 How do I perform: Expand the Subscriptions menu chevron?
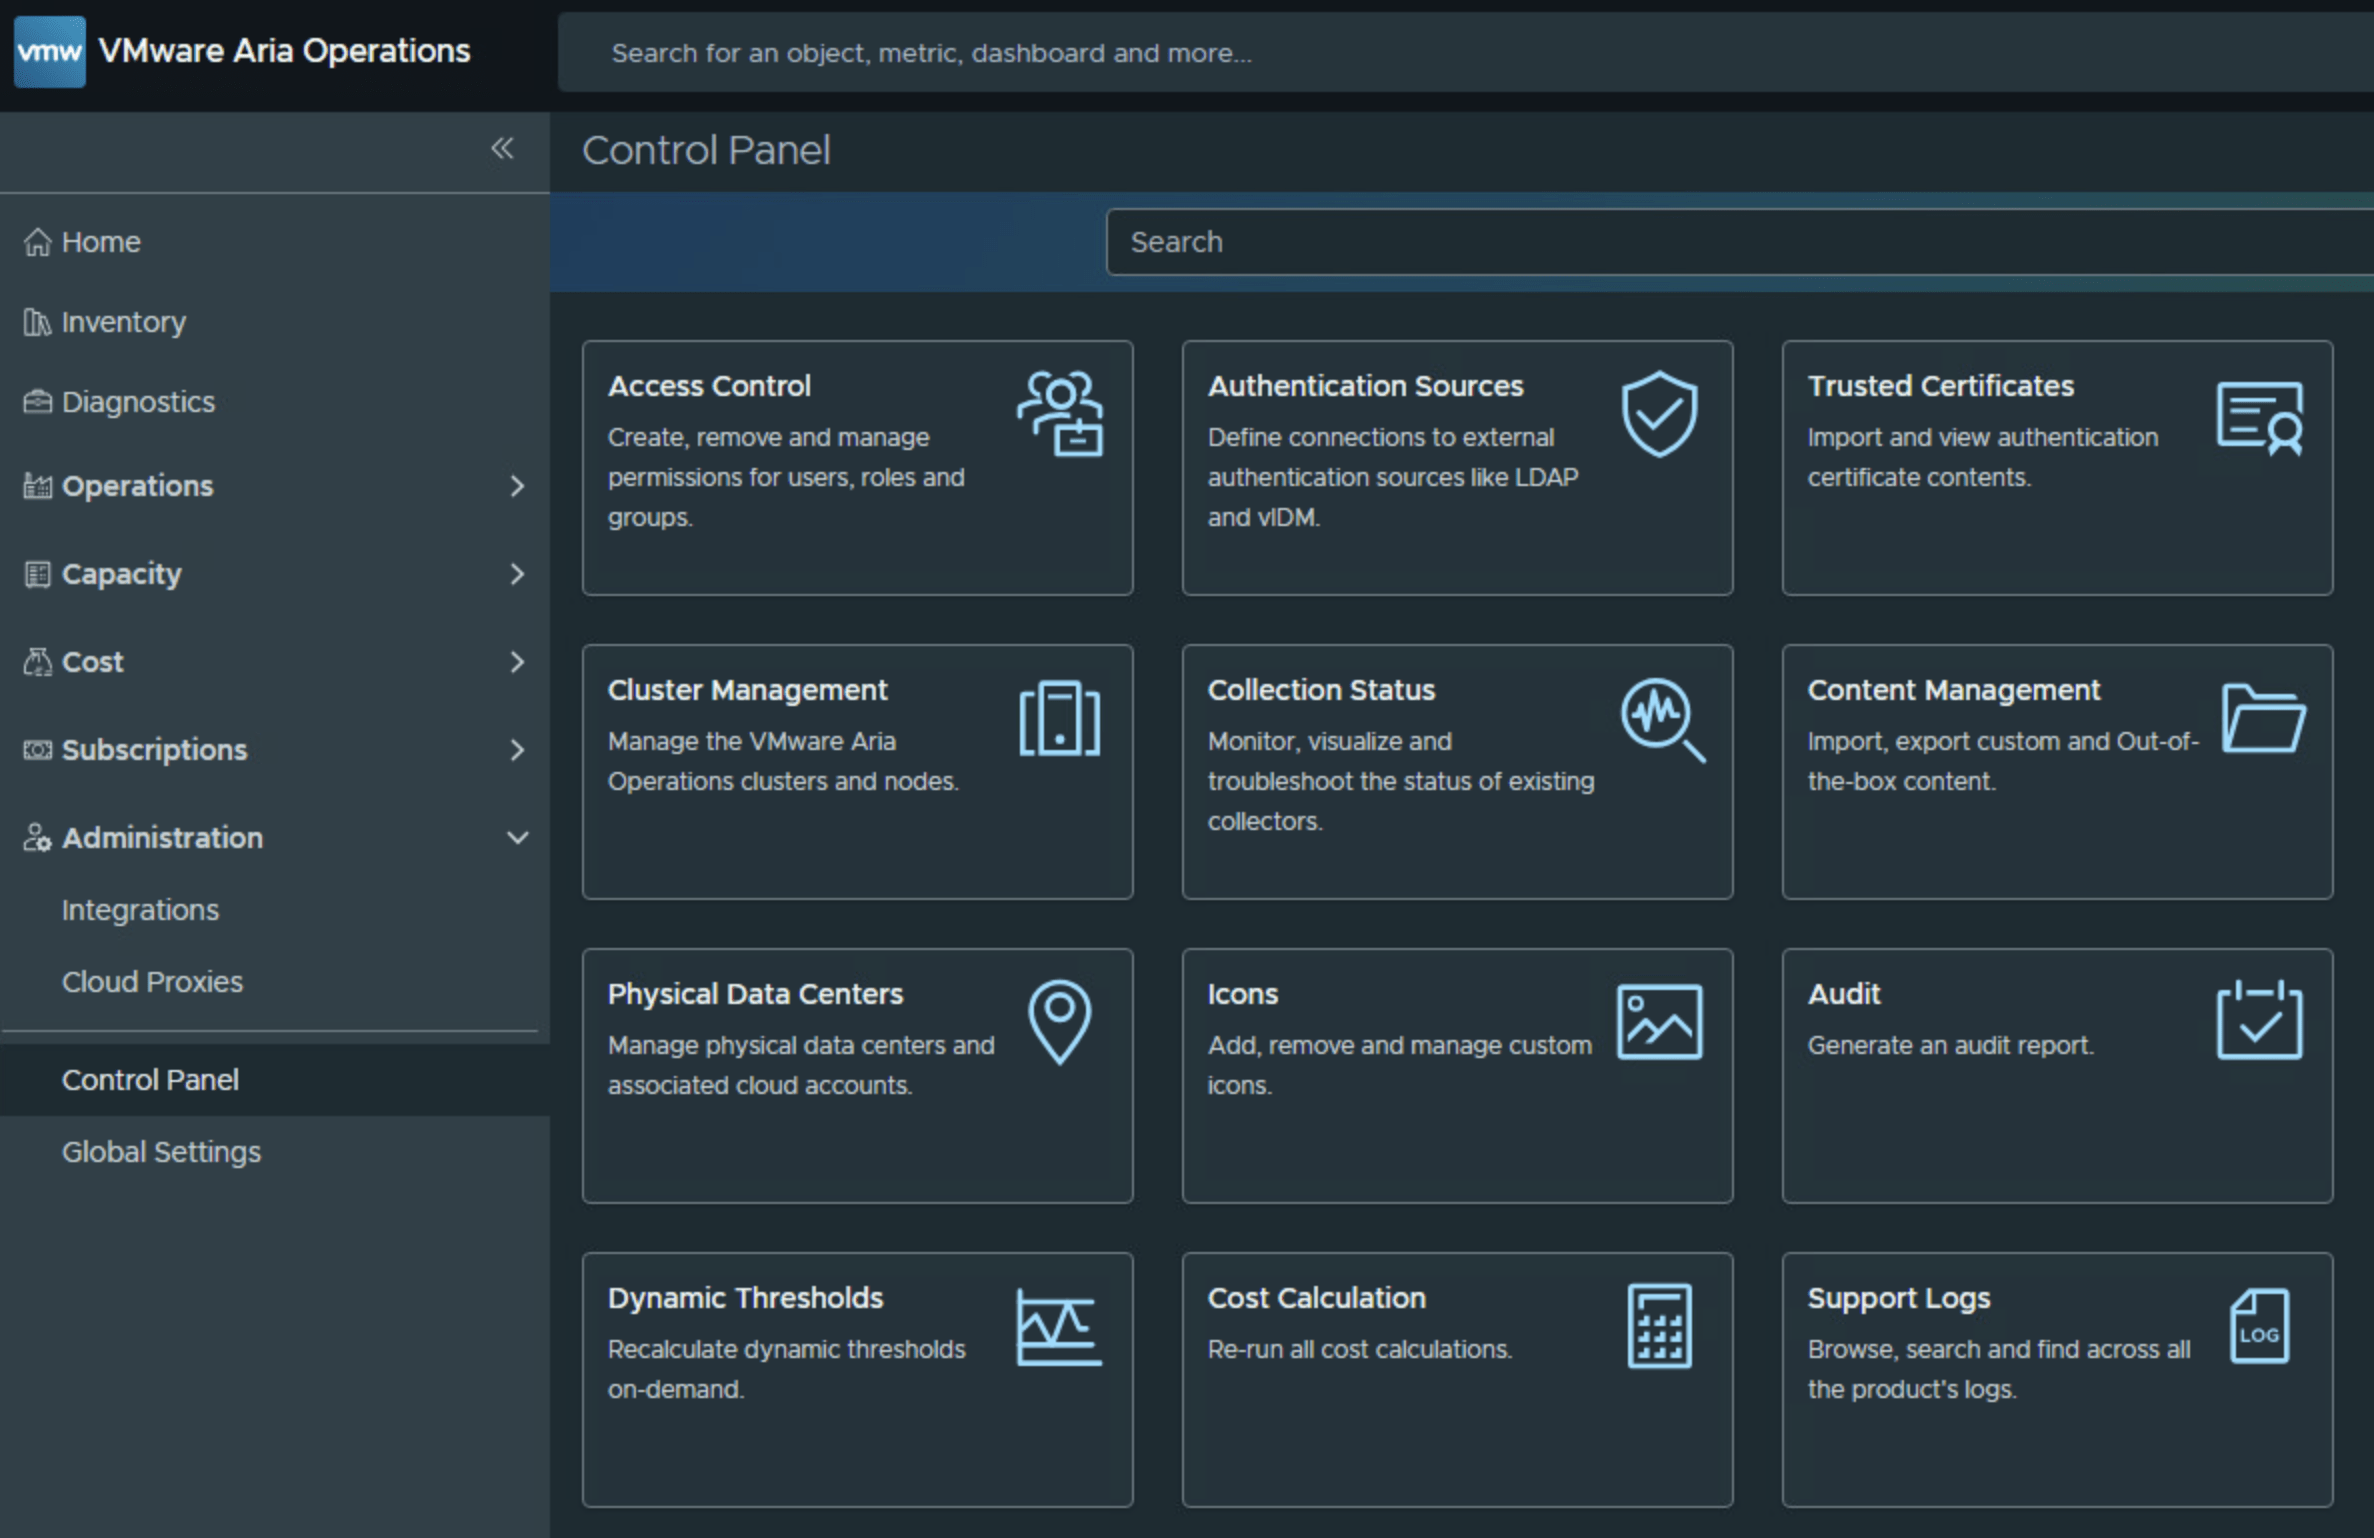pos(516,750)
